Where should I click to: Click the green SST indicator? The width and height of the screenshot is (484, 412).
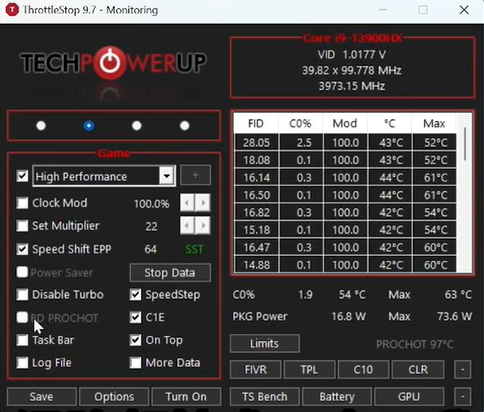point(194,249)
